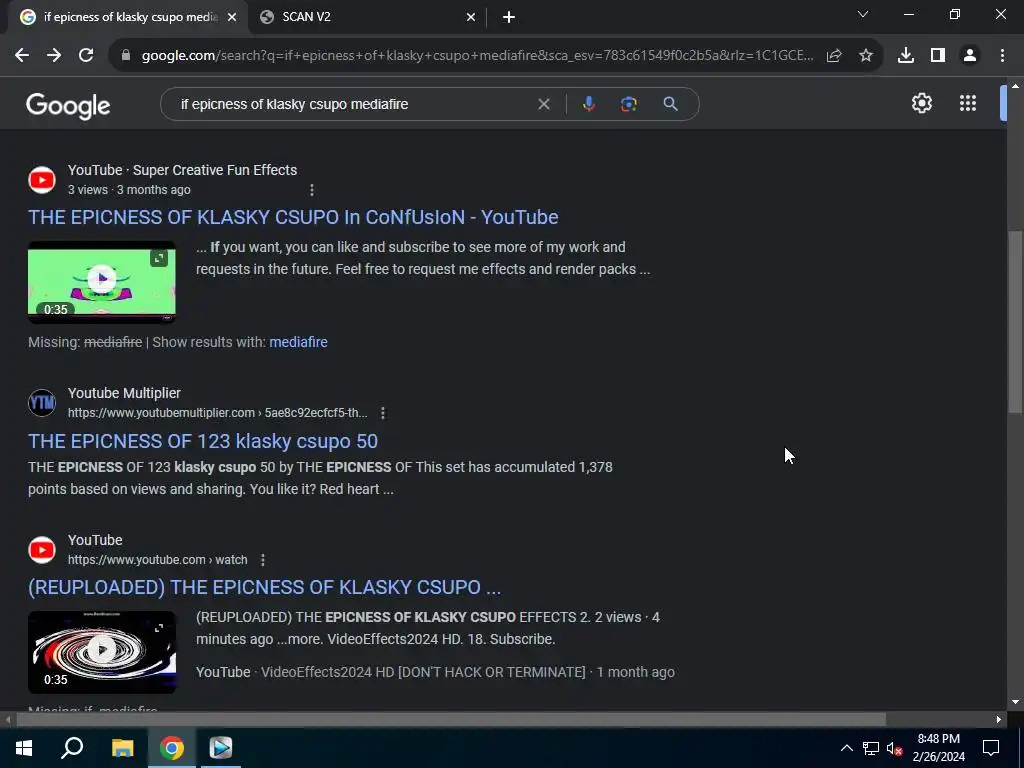
Task: Click the vertical page scrollbar thumb
Action: point(1015,323)
